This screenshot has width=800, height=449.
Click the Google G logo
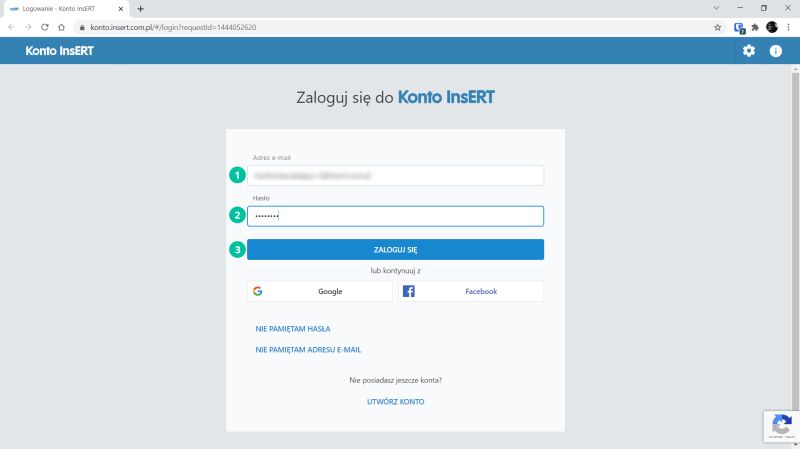click(x=258, y=291)
